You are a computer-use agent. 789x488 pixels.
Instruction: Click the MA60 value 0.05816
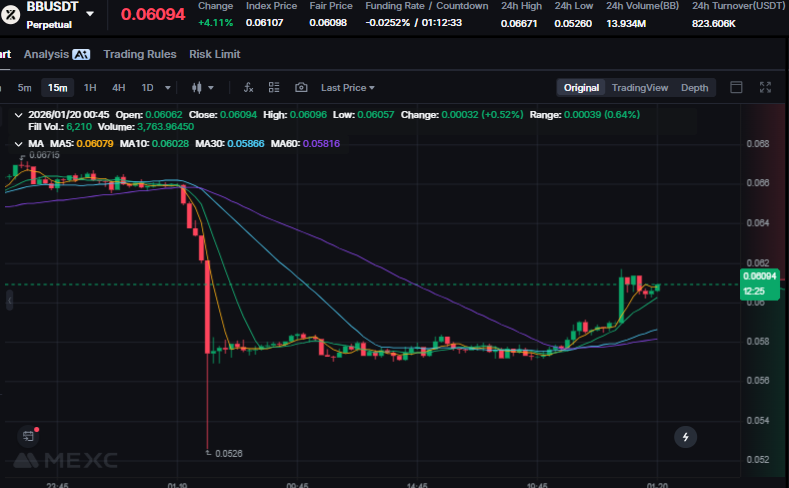pyautogui.click(x=321, y=144)
